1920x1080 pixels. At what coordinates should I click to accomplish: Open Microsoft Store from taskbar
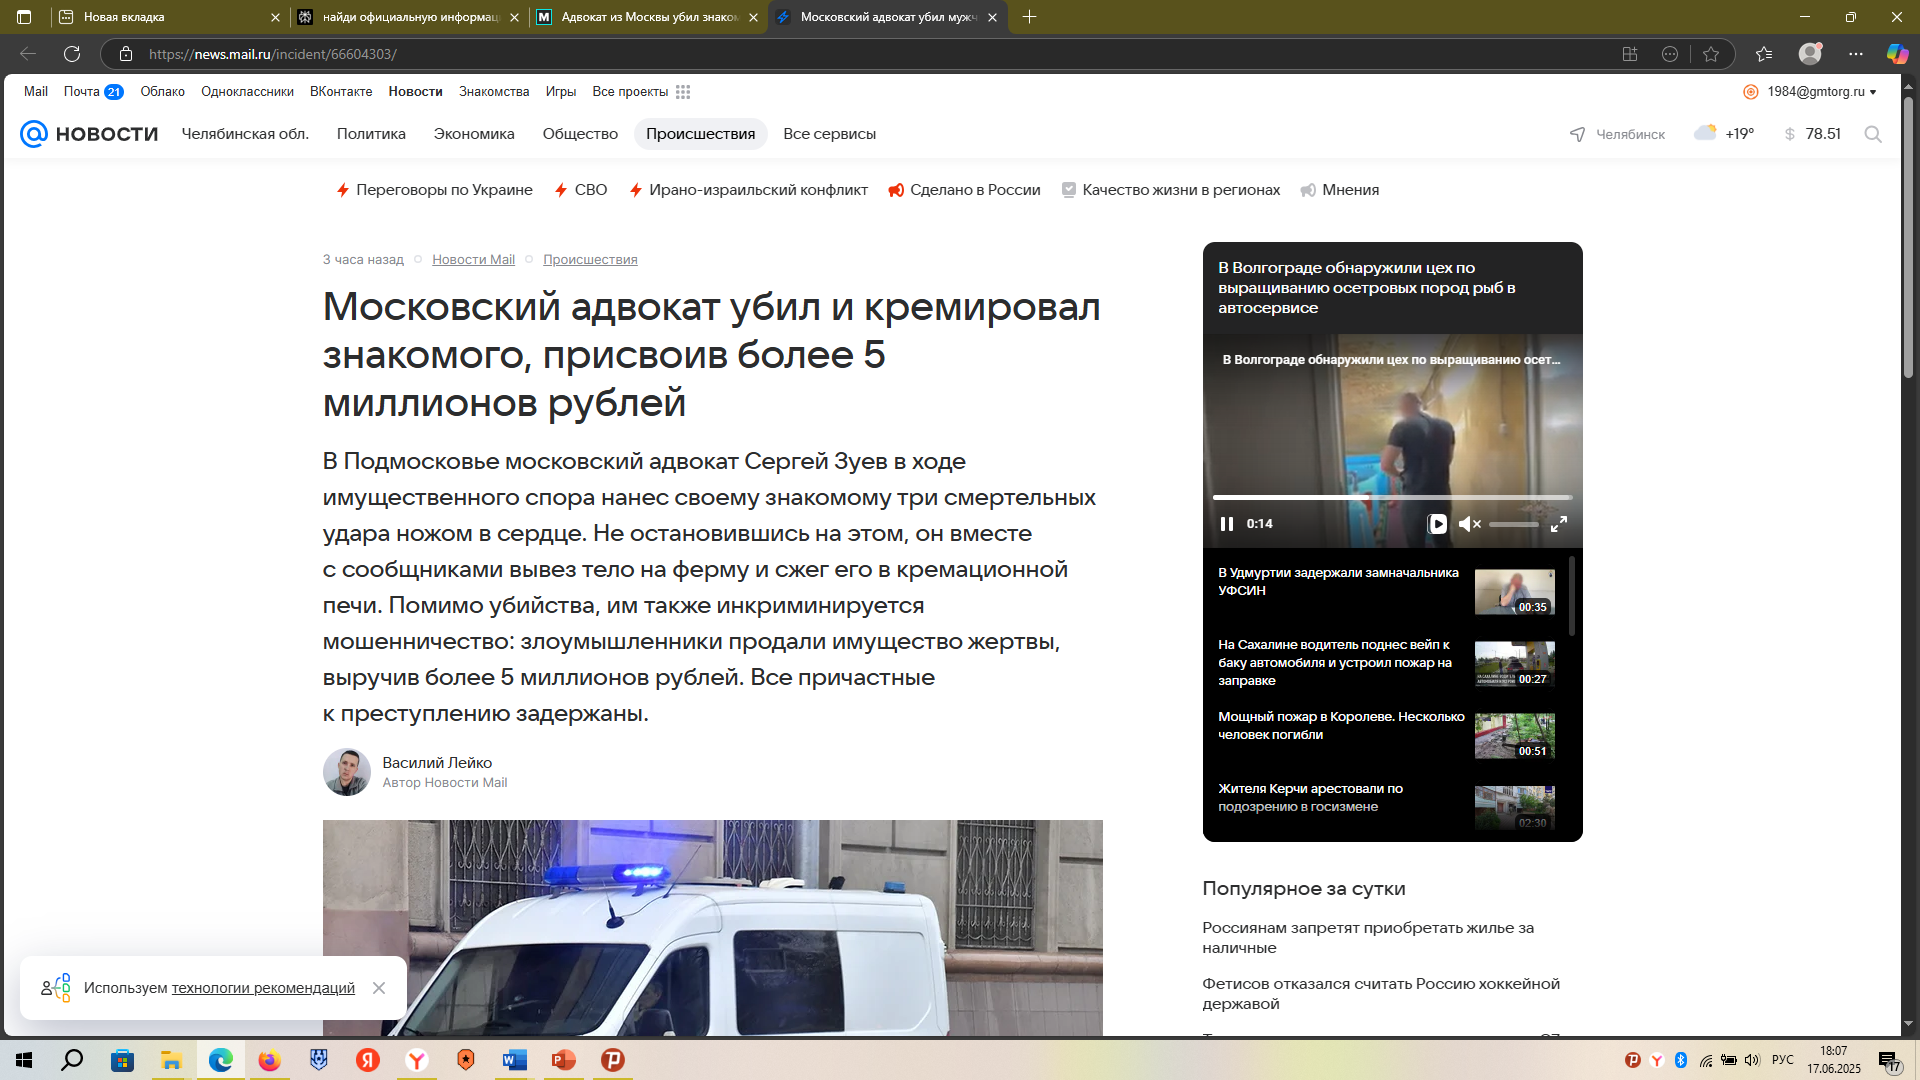tap(122, 1060)
